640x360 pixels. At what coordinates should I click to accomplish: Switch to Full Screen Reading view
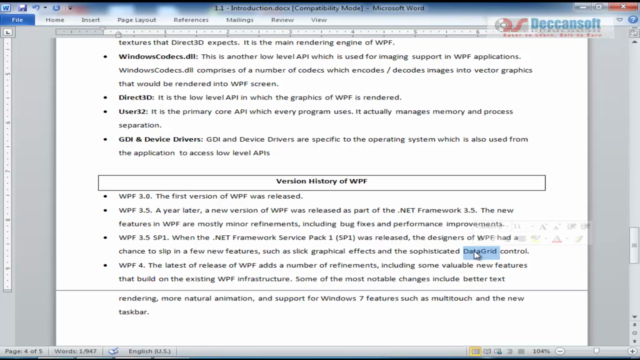click(x=487, y=351)
